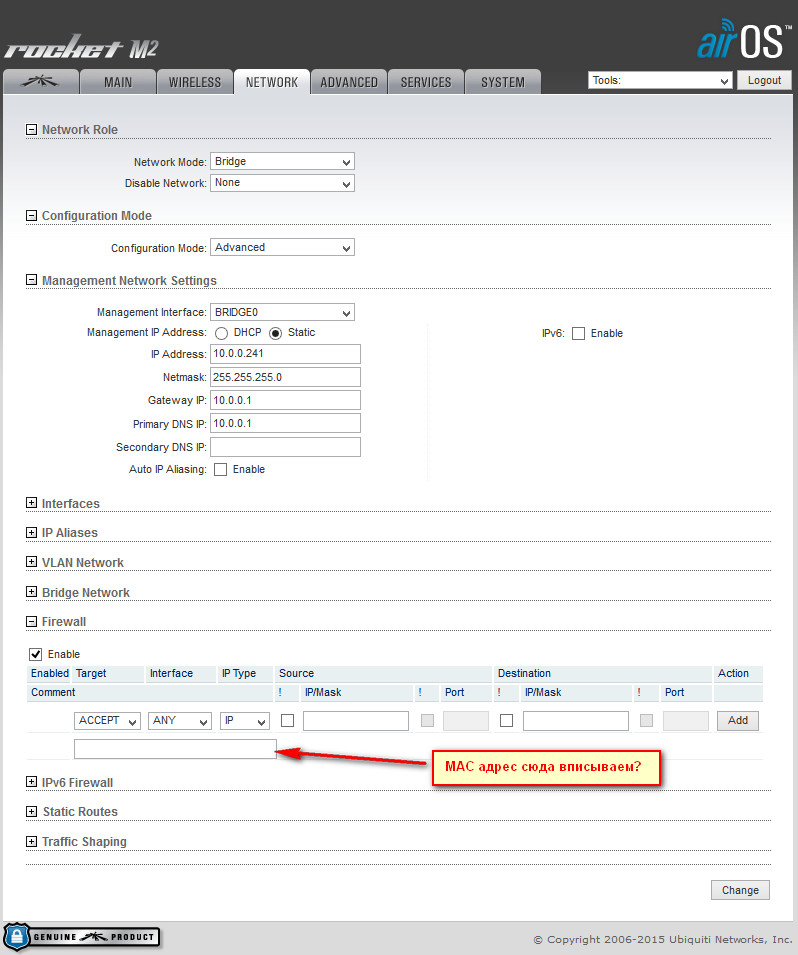Expand the VLAN Network section
This screenshot has height=955, width=798.
[x=31, y=562]
